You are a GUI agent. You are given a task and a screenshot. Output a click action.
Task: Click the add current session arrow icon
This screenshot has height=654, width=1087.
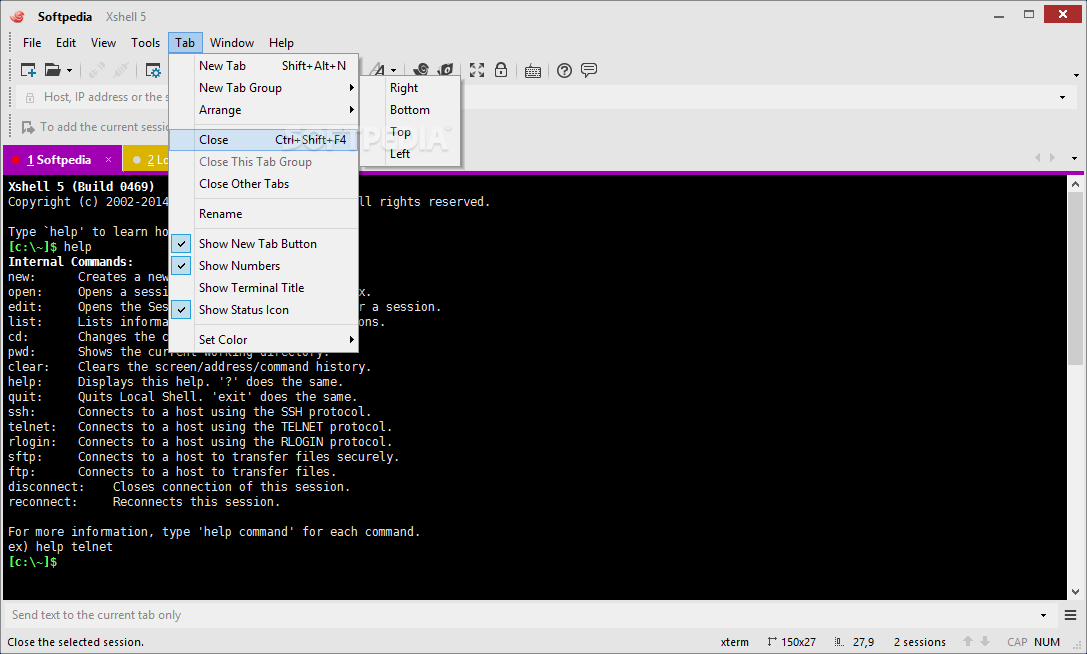tap(28, 128)
